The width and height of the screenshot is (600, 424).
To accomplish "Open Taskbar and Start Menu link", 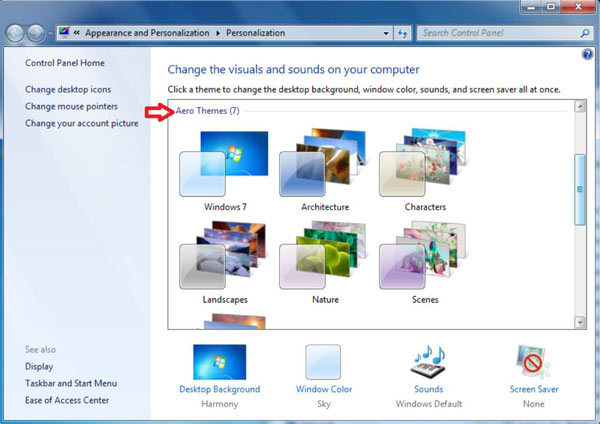I will pos(71,383).
